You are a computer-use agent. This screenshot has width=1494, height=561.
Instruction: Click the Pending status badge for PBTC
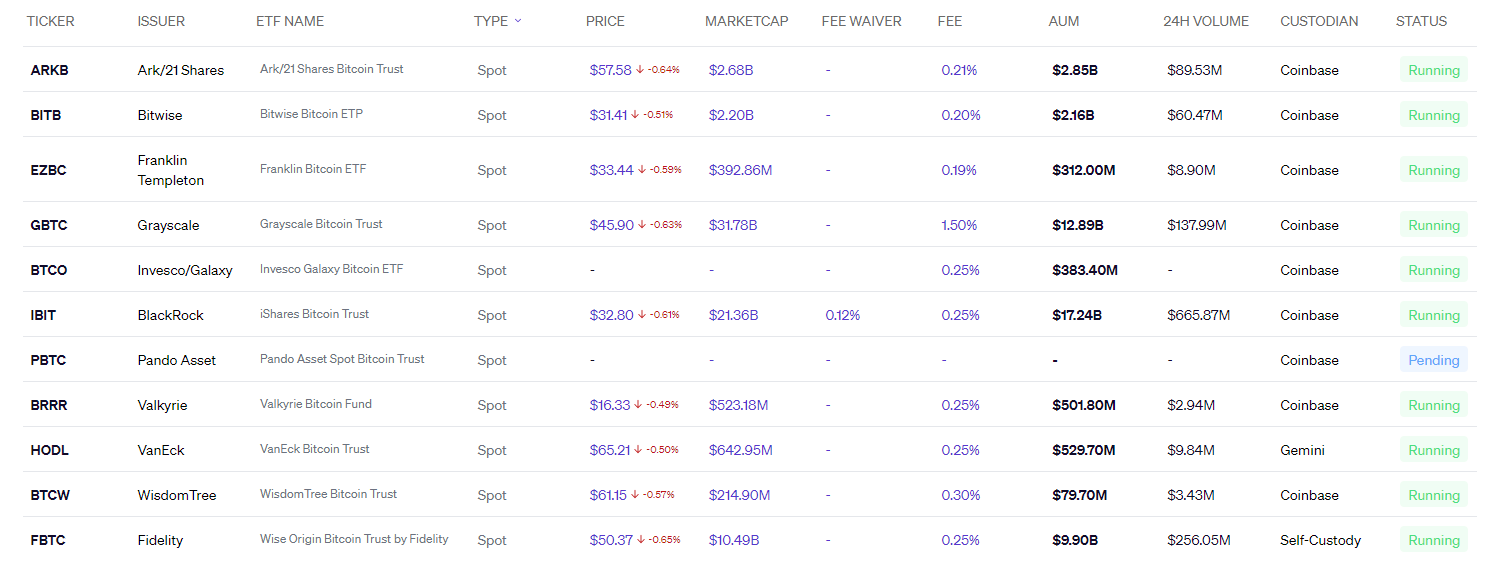[1433, 360]
